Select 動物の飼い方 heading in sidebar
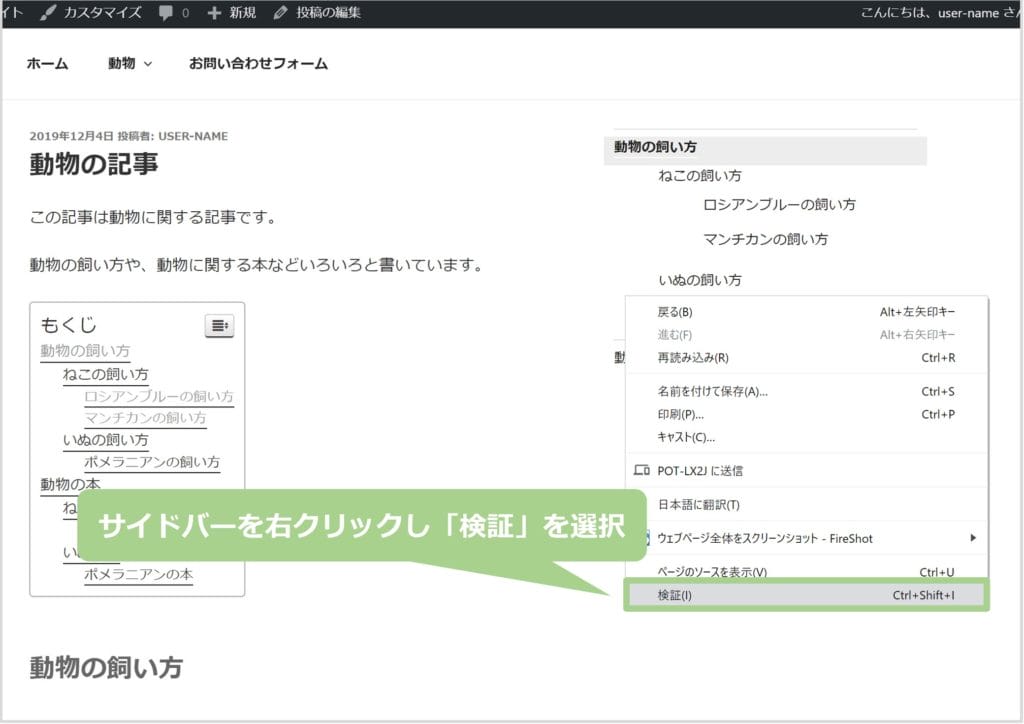 point(655,147)
